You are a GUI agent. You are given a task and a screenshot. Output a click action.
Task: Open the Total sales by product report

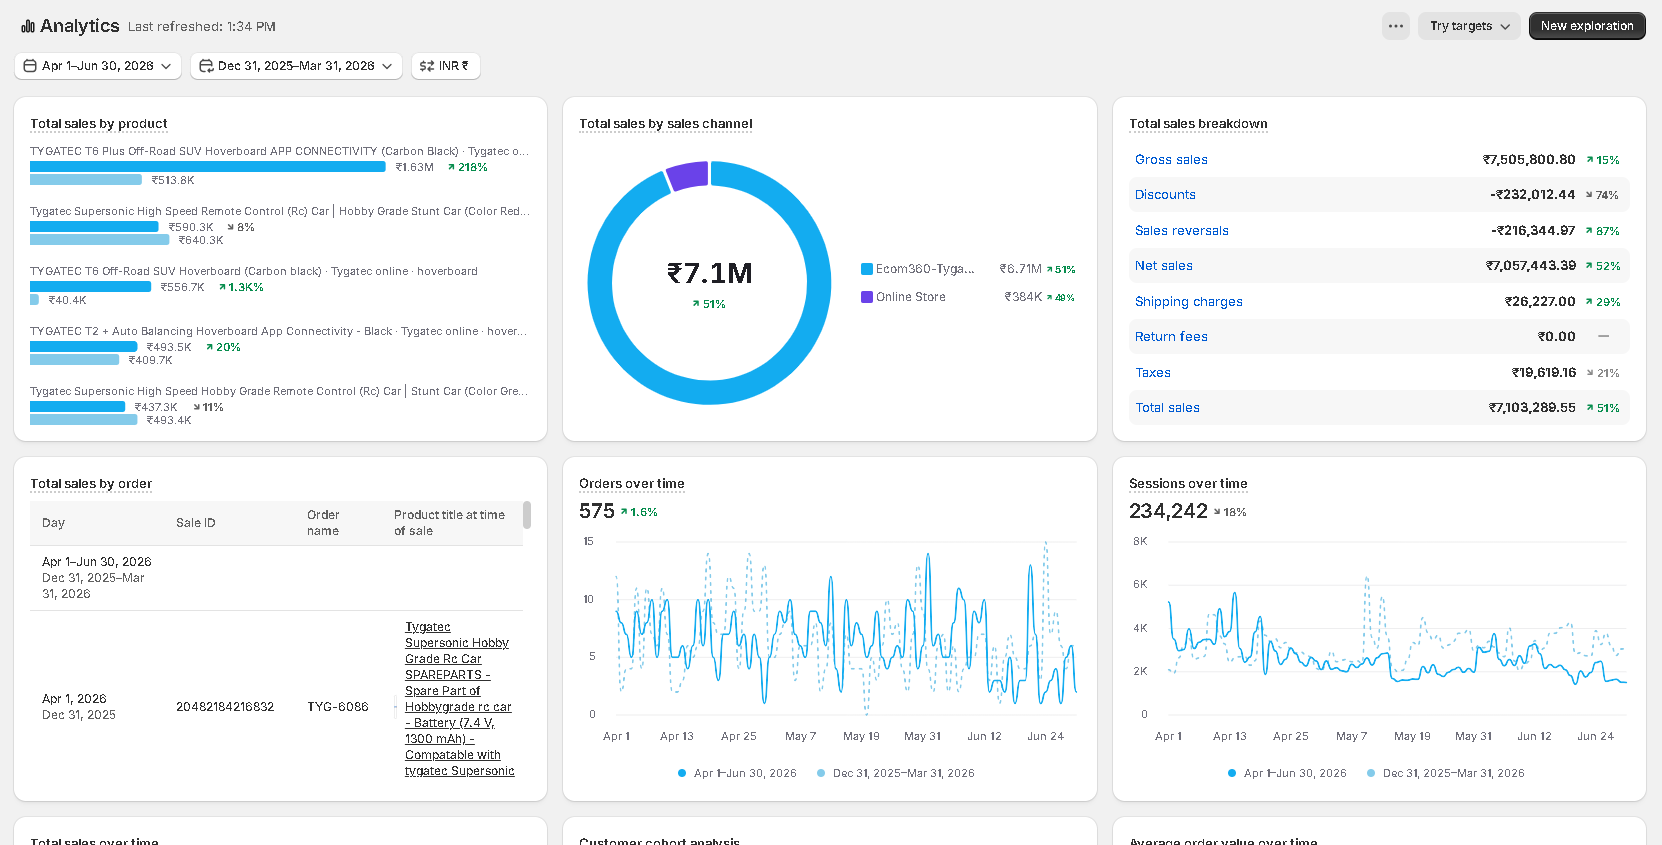[99, 124]
